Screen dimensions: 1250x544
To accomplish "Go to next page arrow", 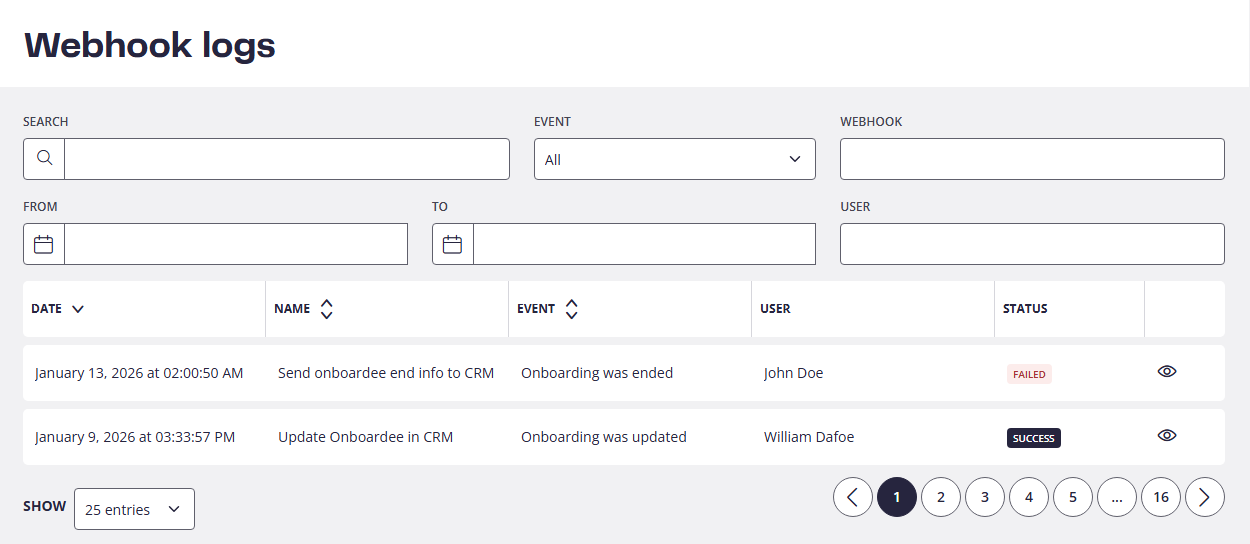I will tap(1205, 497).
